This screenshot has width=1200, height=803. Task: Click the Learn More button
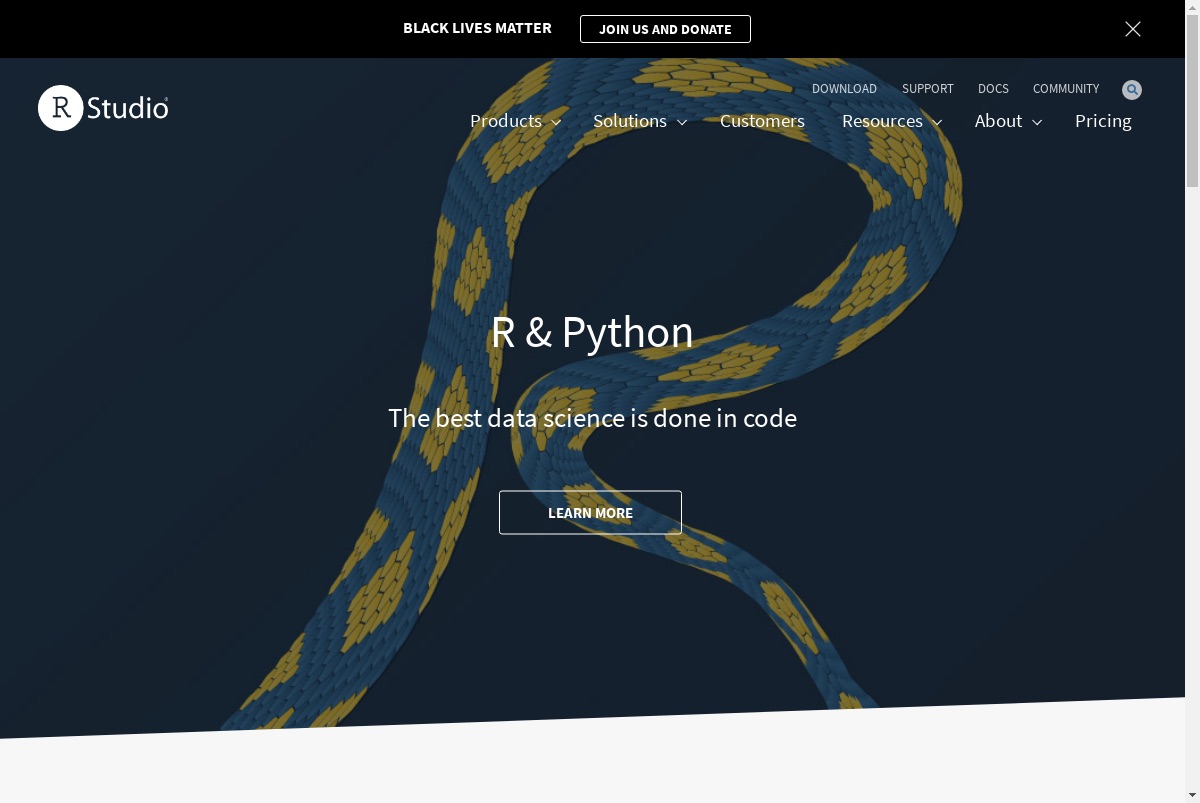pyautogui.click(x=590, y=512)
